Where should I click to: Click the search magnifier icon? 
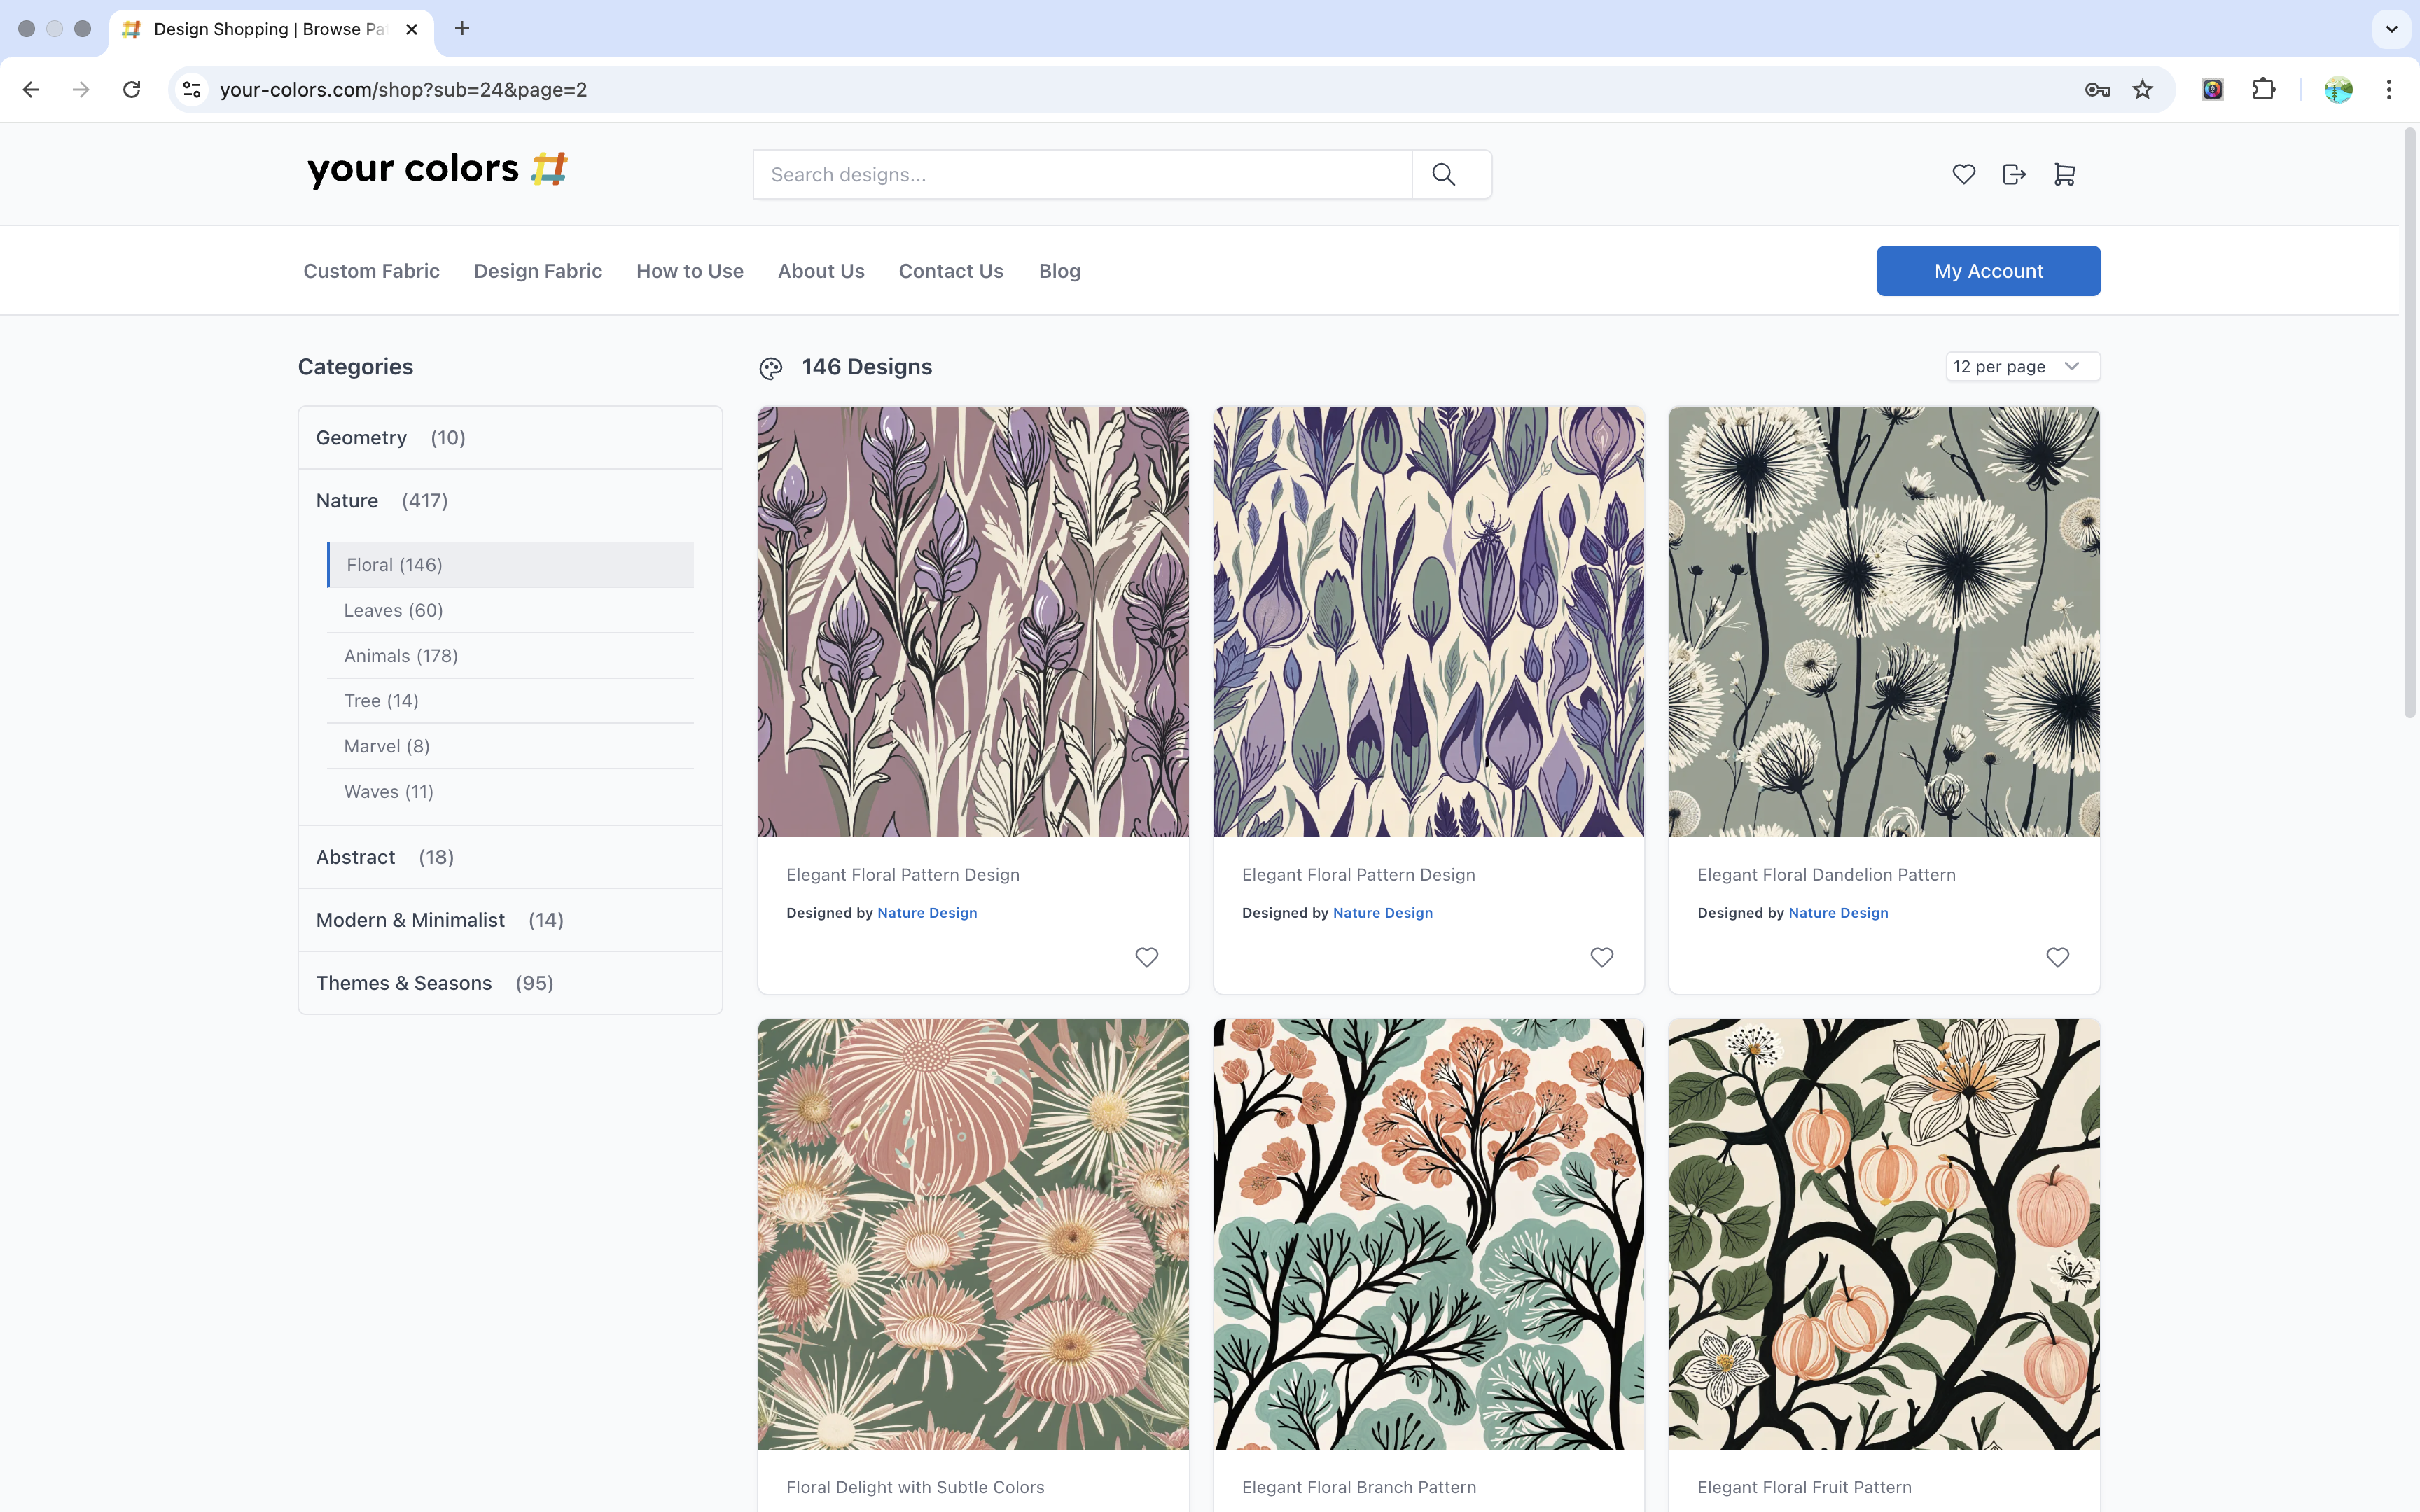coord(1443,174)
